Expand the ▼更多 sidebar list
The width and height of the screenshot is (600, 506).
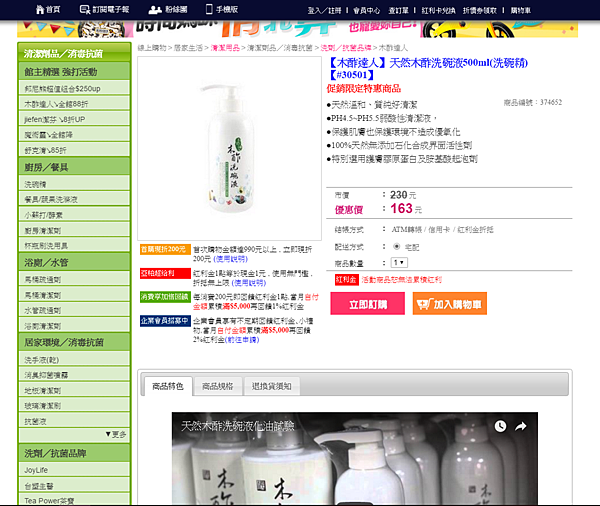click(115, 434)
